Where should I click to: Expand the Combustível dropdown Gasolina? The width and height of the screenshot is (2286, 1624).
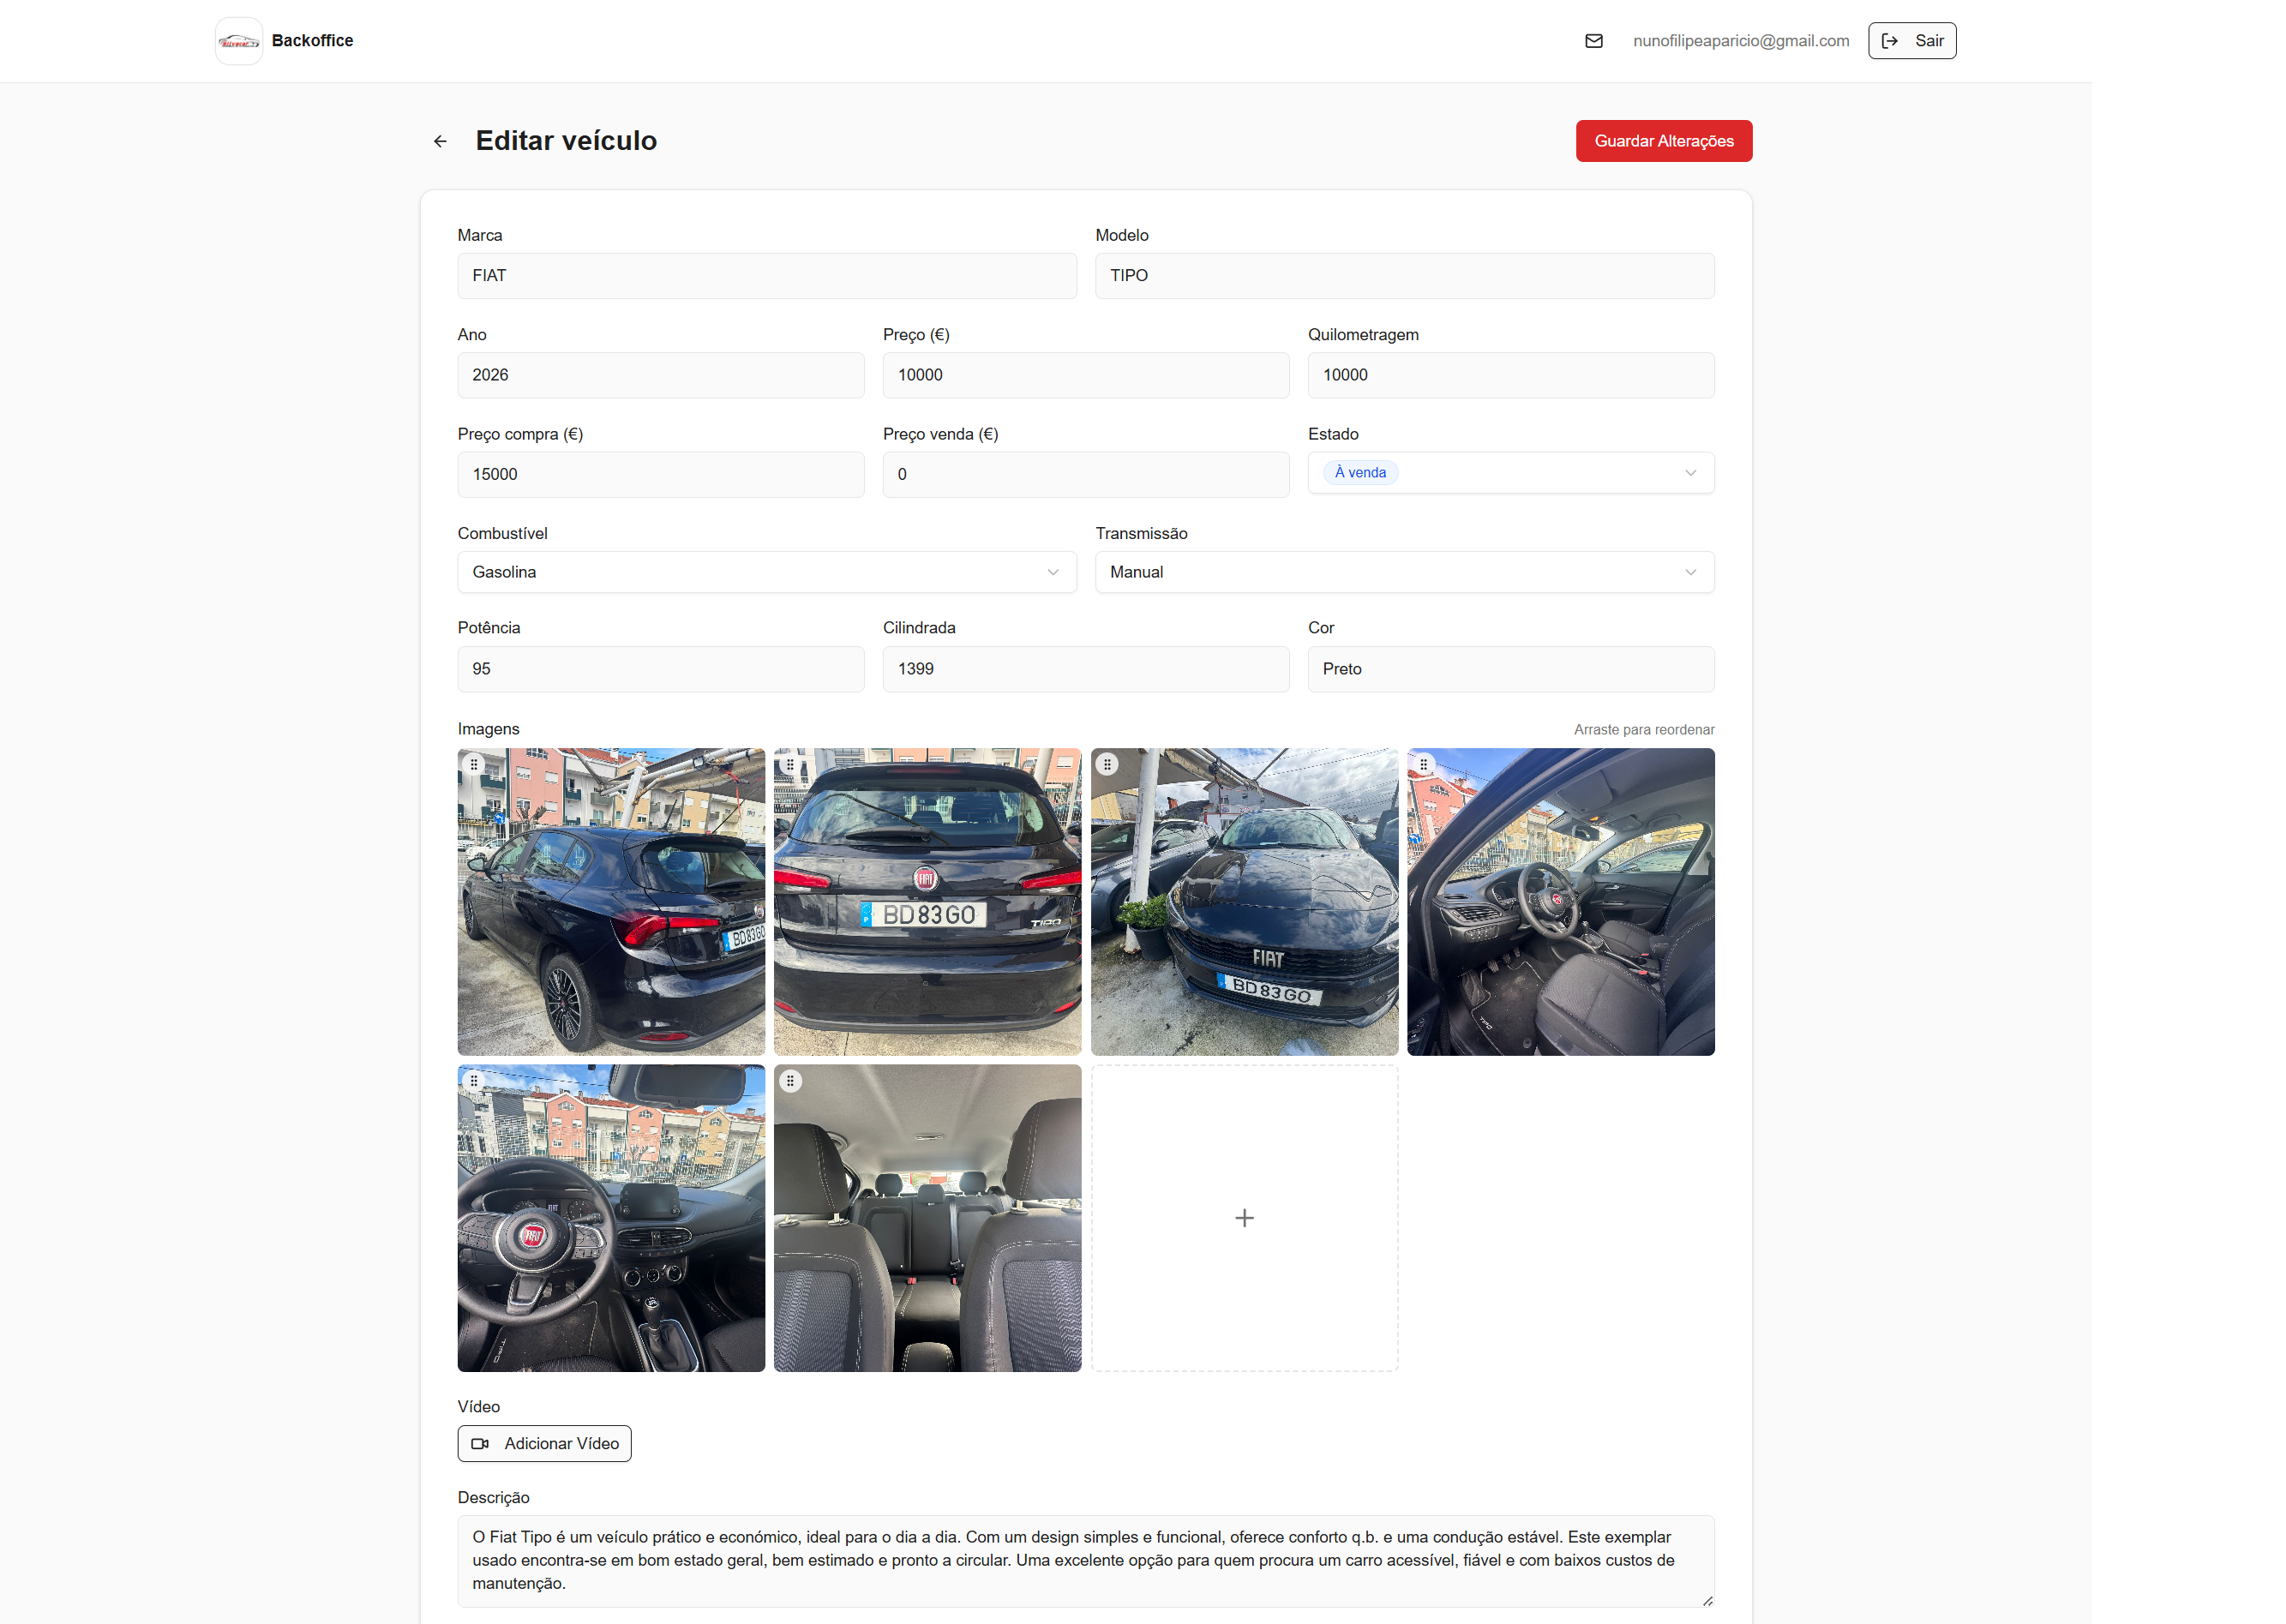(766, 572)
